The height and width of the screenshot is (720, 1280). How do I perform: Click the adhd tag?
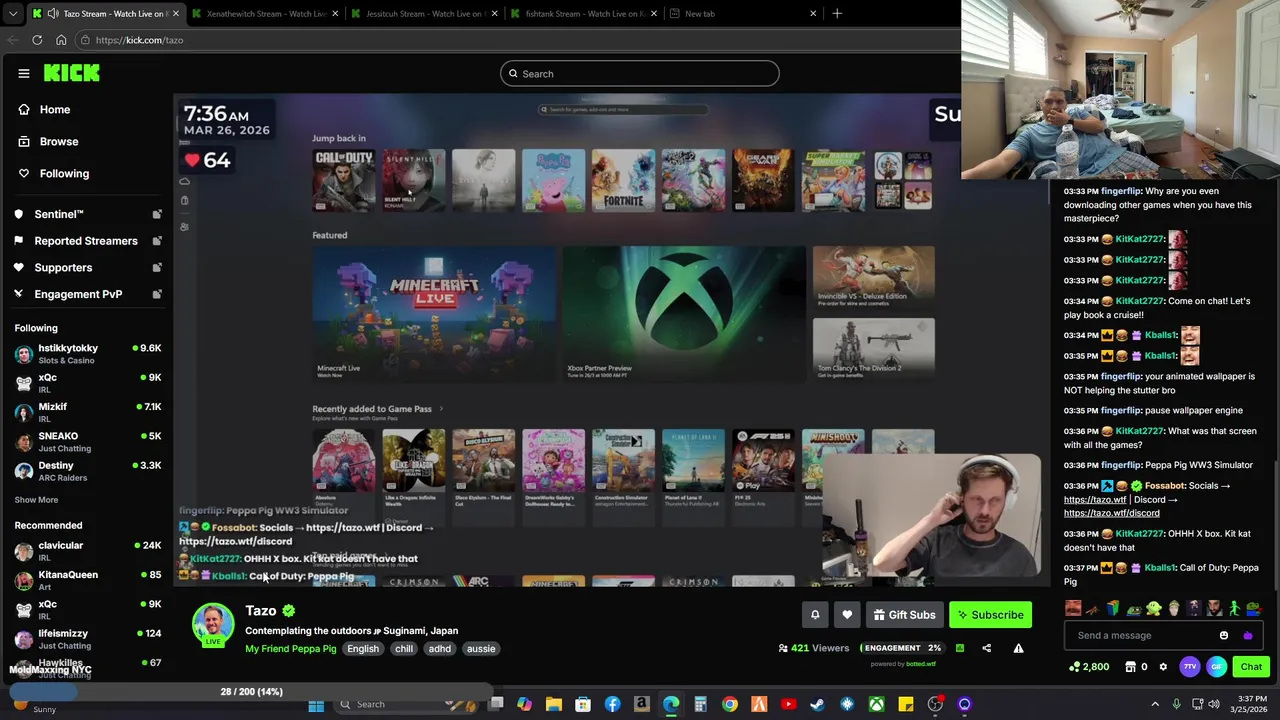coord(440,649)
